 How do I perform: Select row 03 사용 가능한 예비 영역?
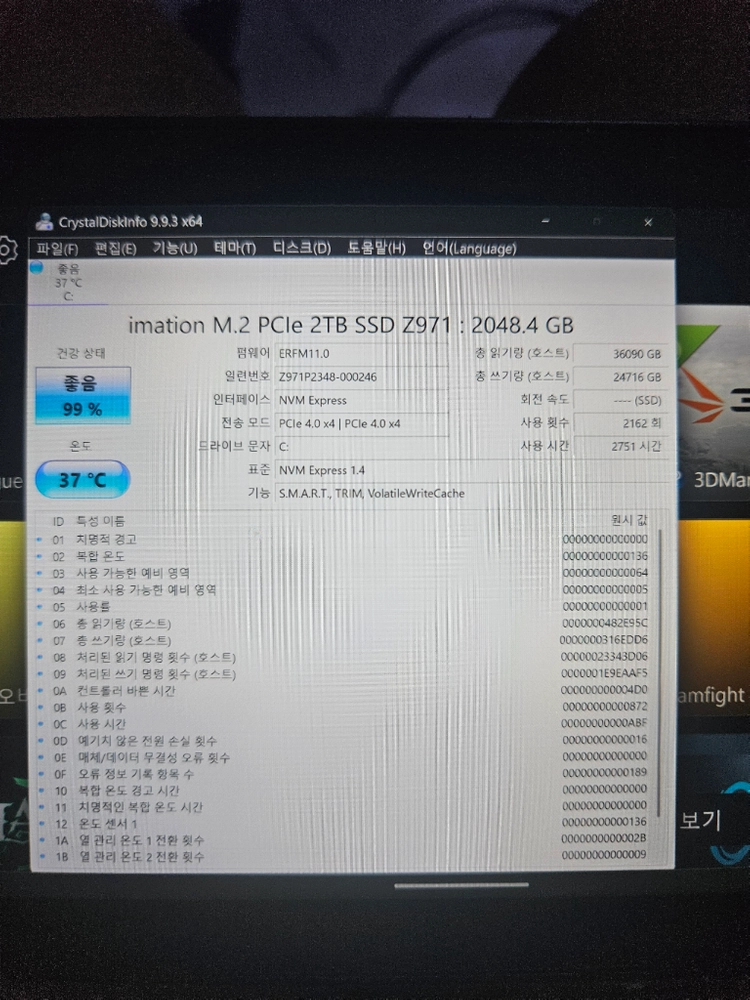(343, 573)
